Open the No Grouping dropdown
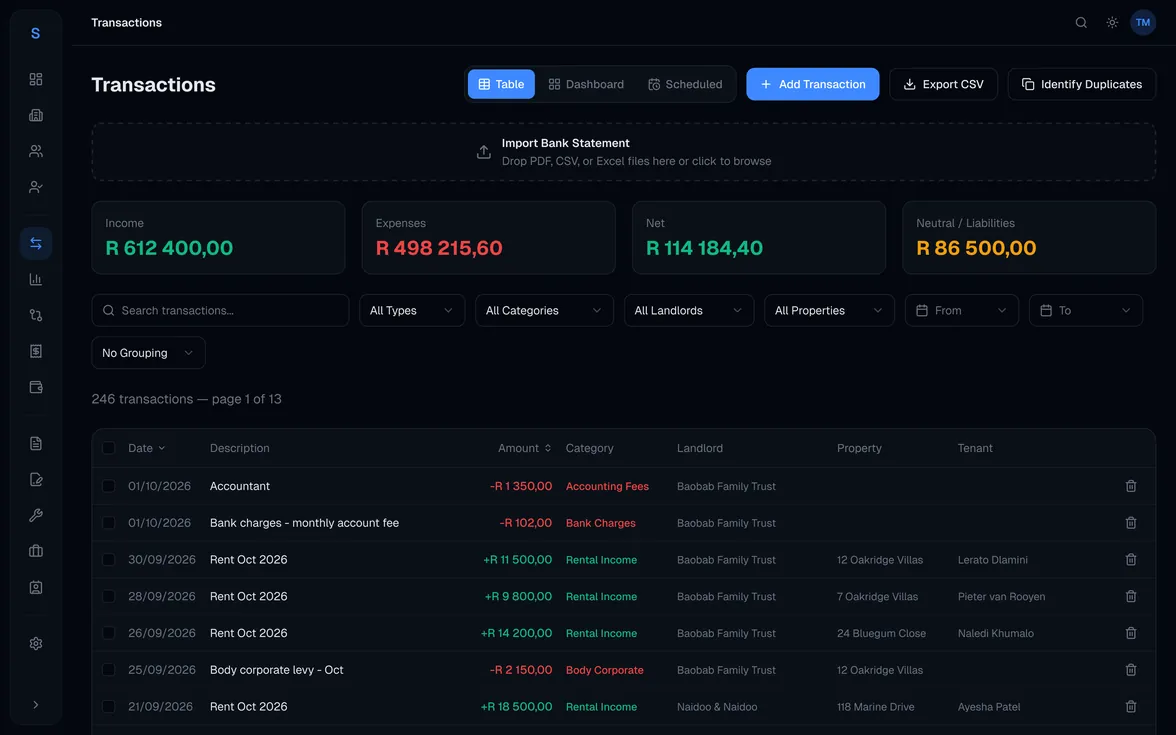Image resolution: width=1176 pixels, height=735 pixels. click(x=148, y=353)
